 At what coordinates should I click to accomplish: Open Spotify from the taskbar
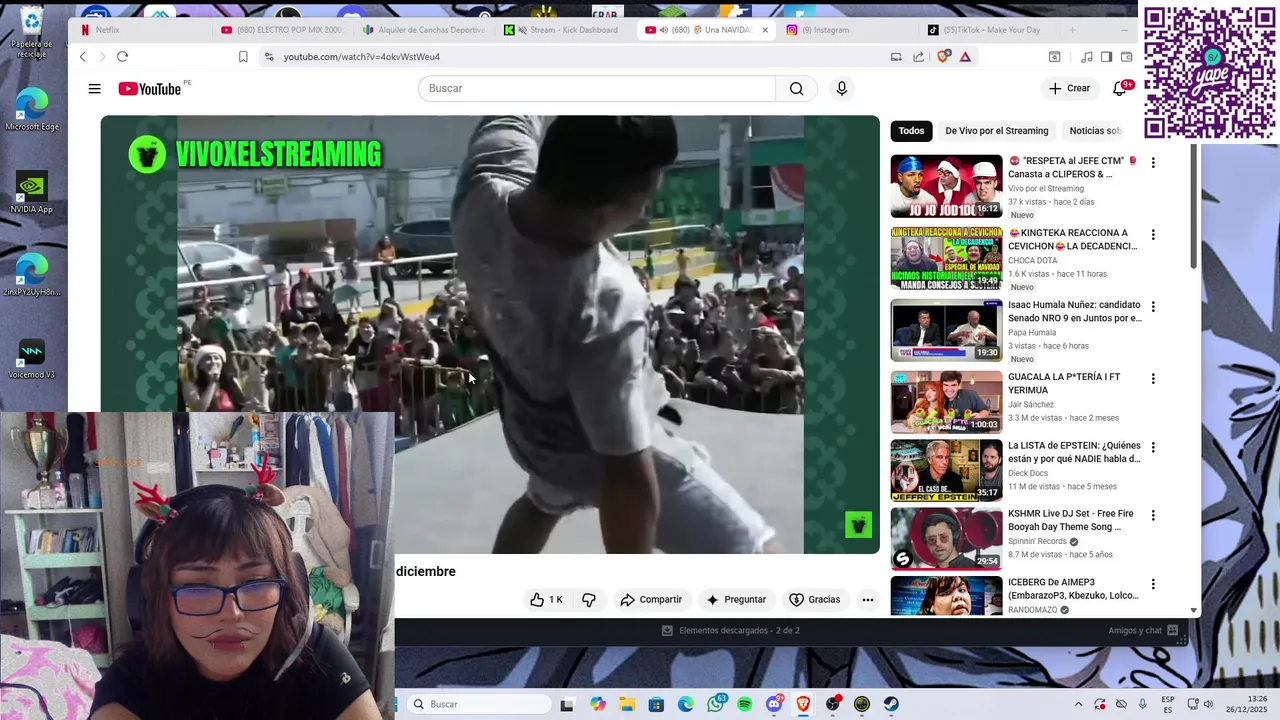(745, 704)
